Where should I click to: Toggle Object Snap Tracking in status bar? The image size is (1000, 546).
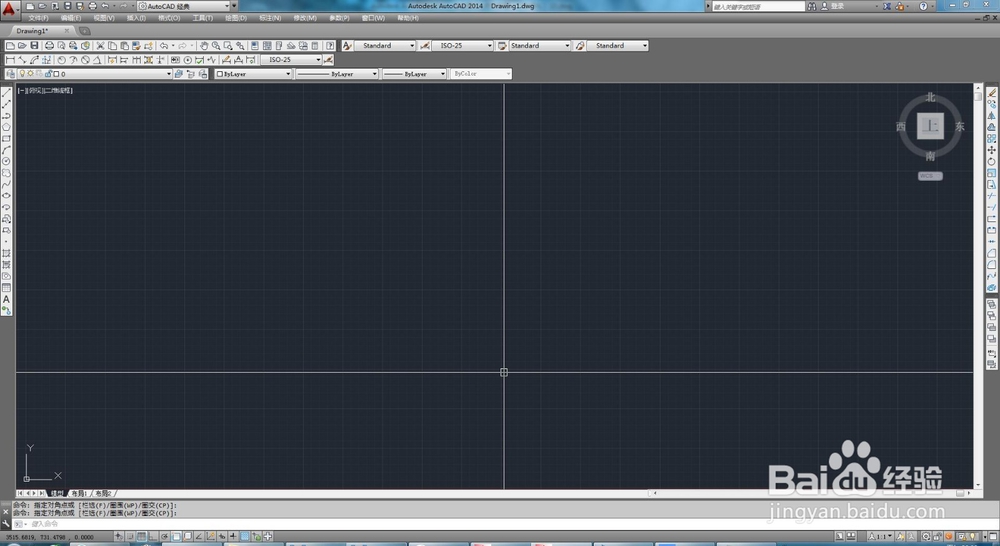[198, 536]
